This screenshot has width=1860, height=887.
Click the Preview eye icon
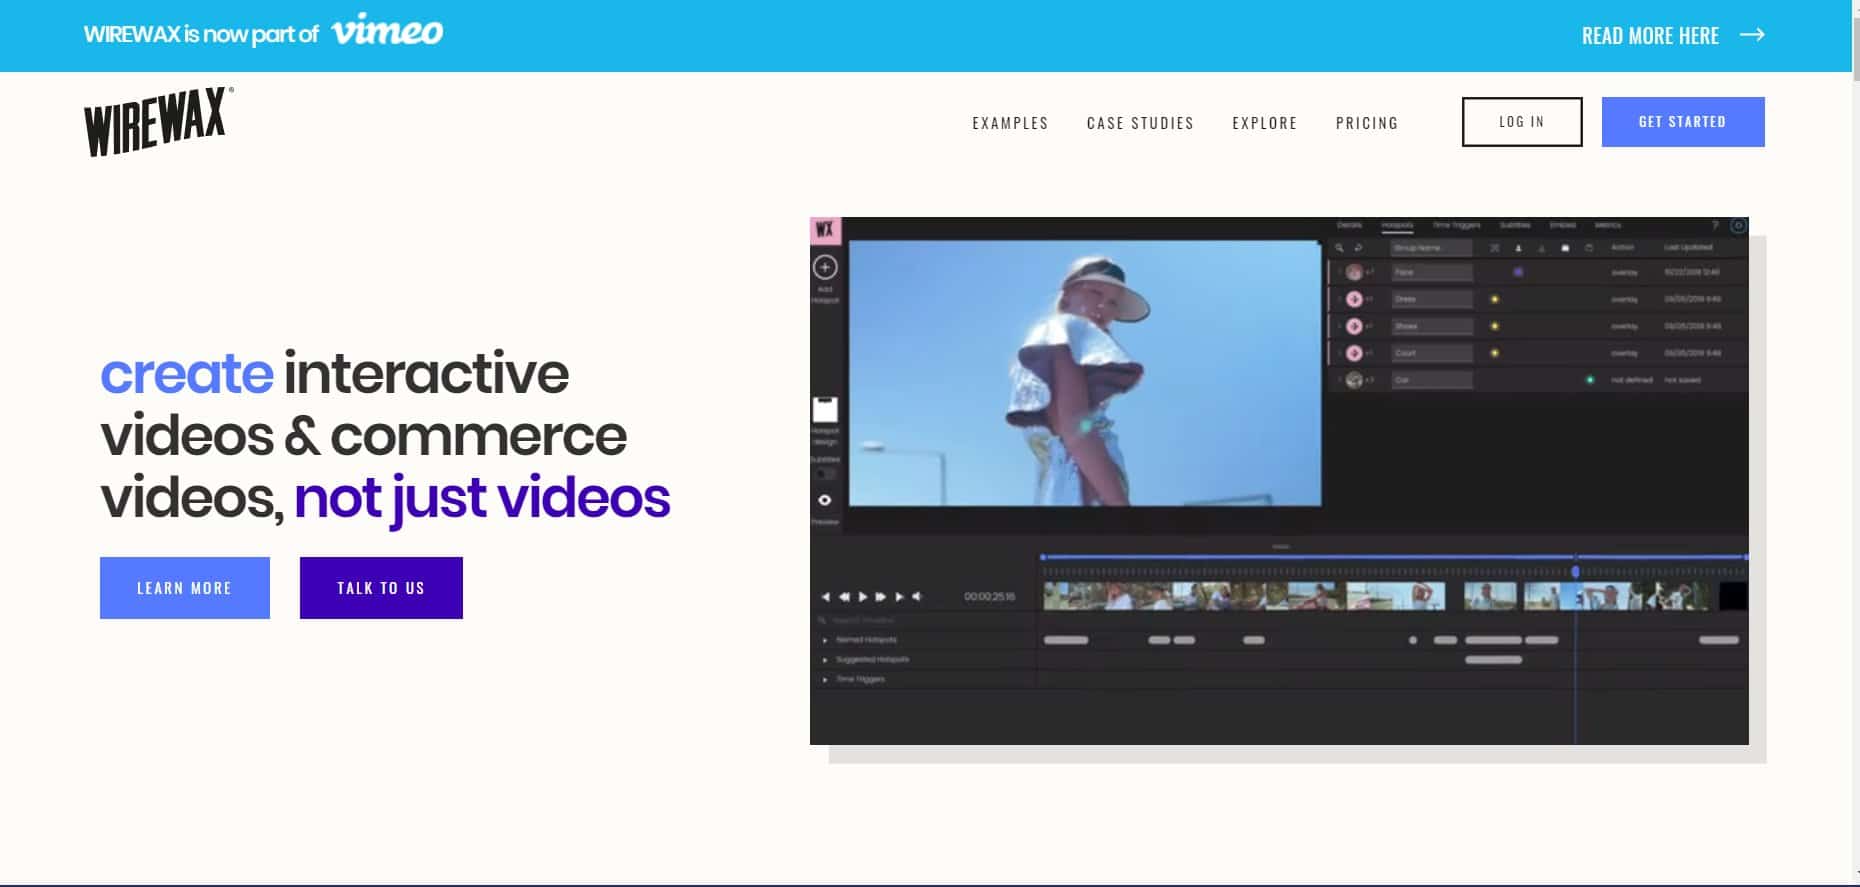point(825,500)
